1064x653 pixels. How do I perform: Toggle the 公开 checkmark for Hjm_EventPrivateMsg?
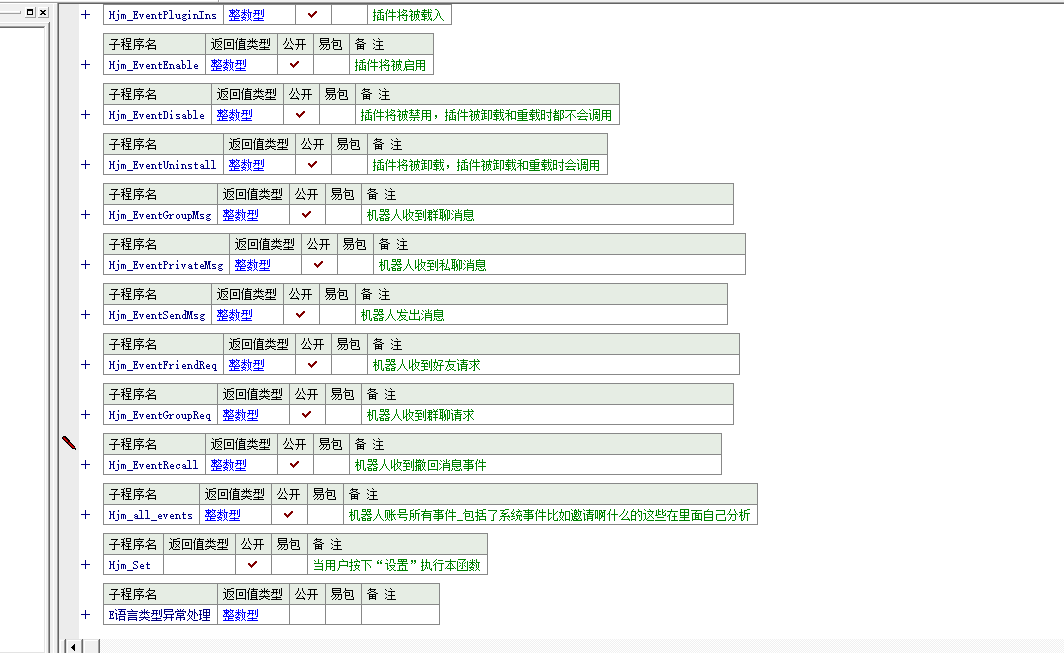pos(318,265)
